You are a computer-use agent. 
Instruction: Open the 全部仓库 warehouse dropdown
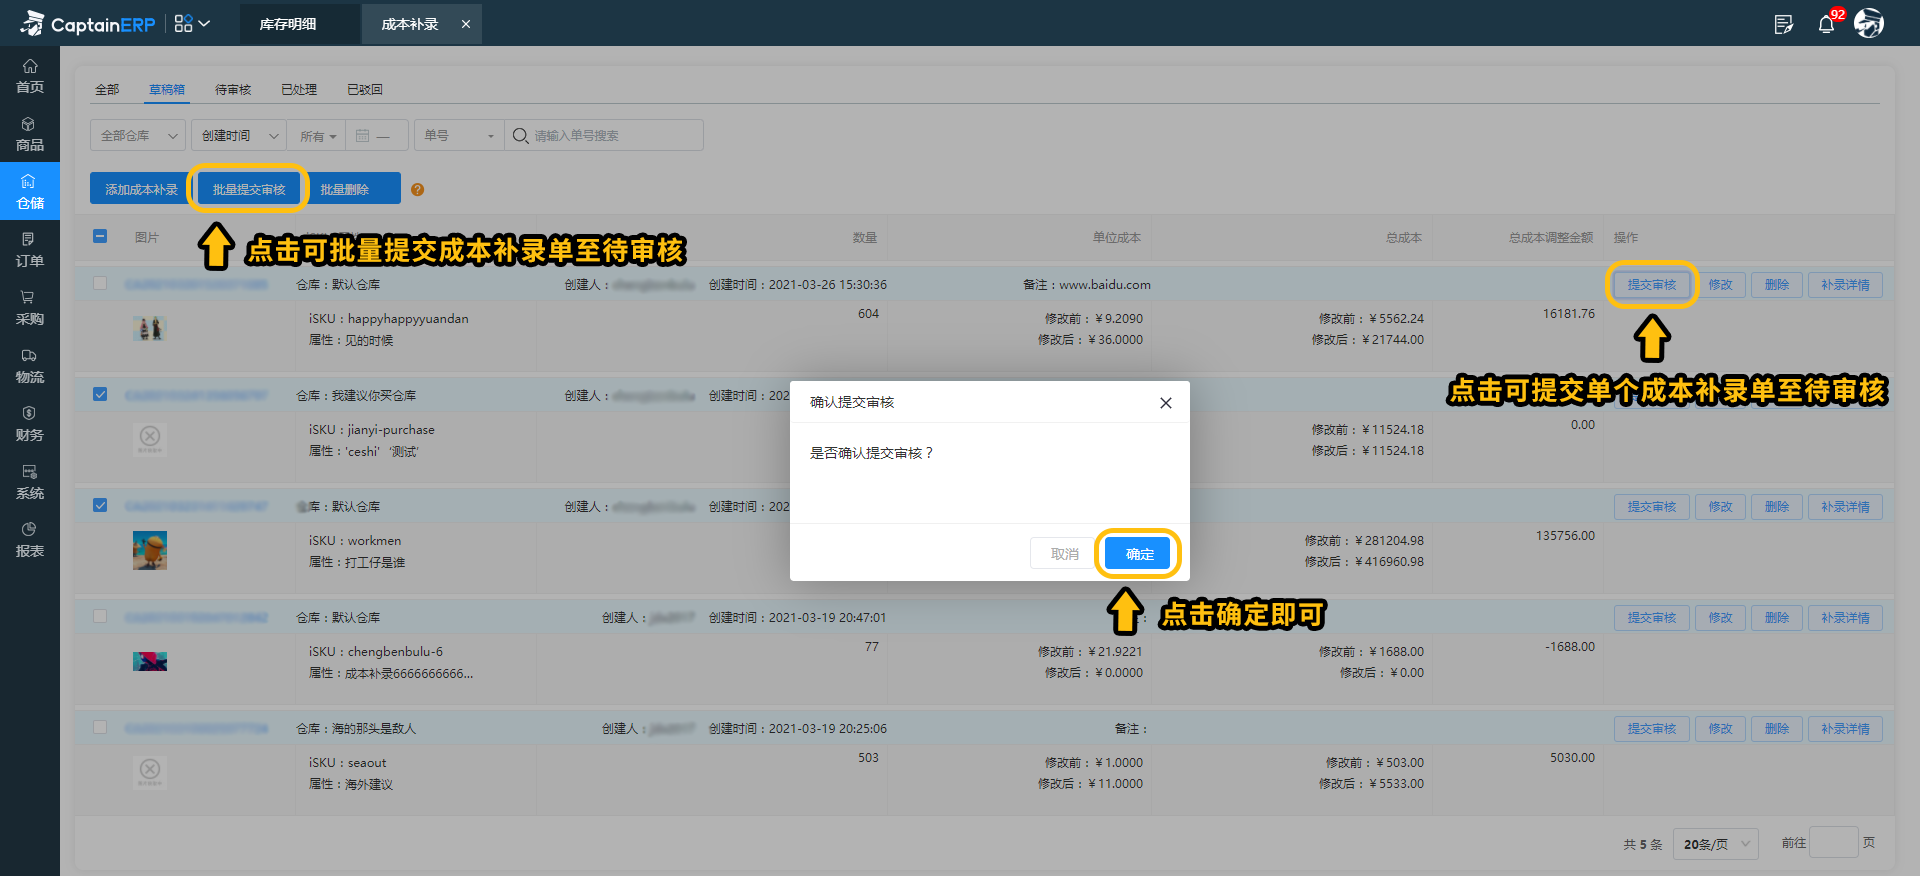[x=138, y=135]
